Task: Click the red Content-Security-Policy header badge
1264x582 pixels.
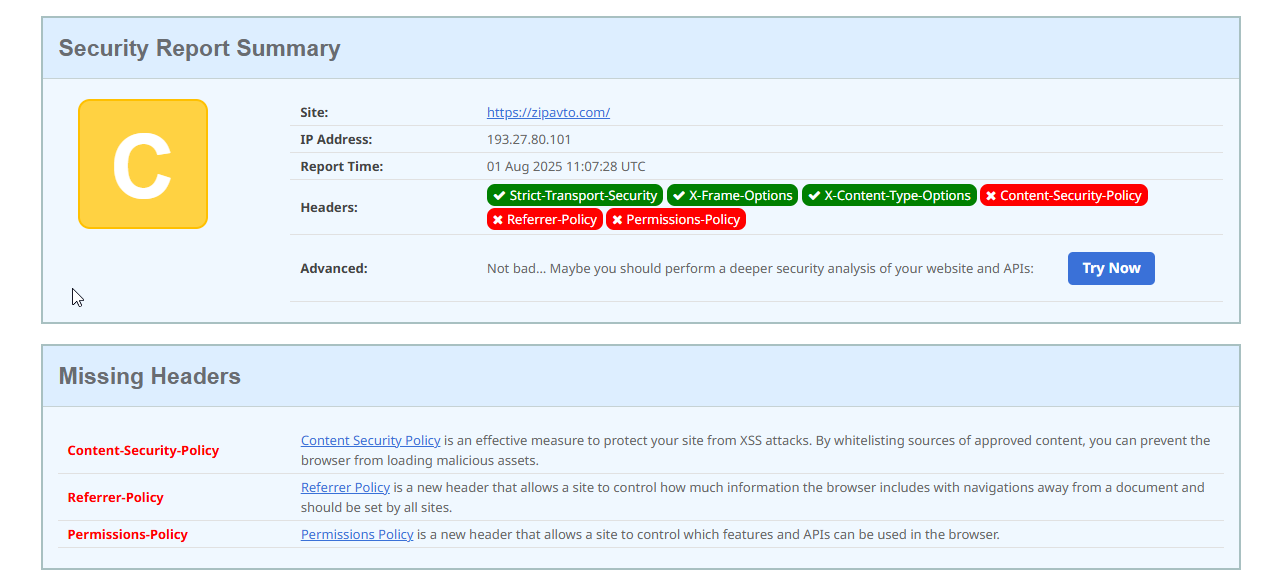Action: [1064, 195]
